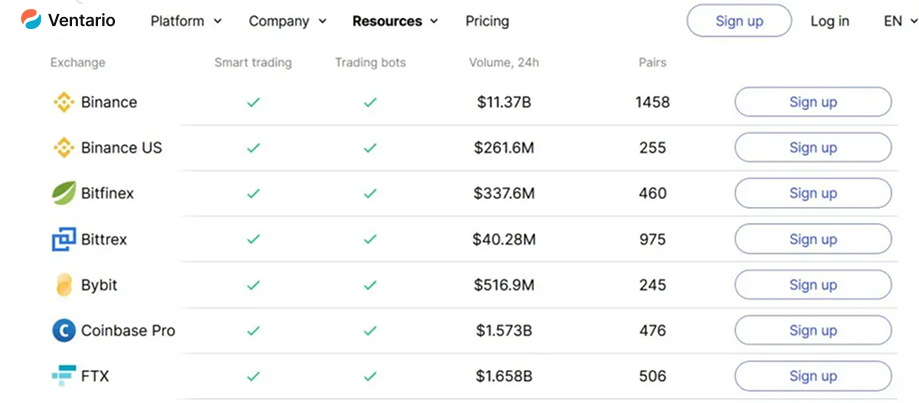Click FTX trading bots checkmark
919x403 pixels.
pos(370,376)
